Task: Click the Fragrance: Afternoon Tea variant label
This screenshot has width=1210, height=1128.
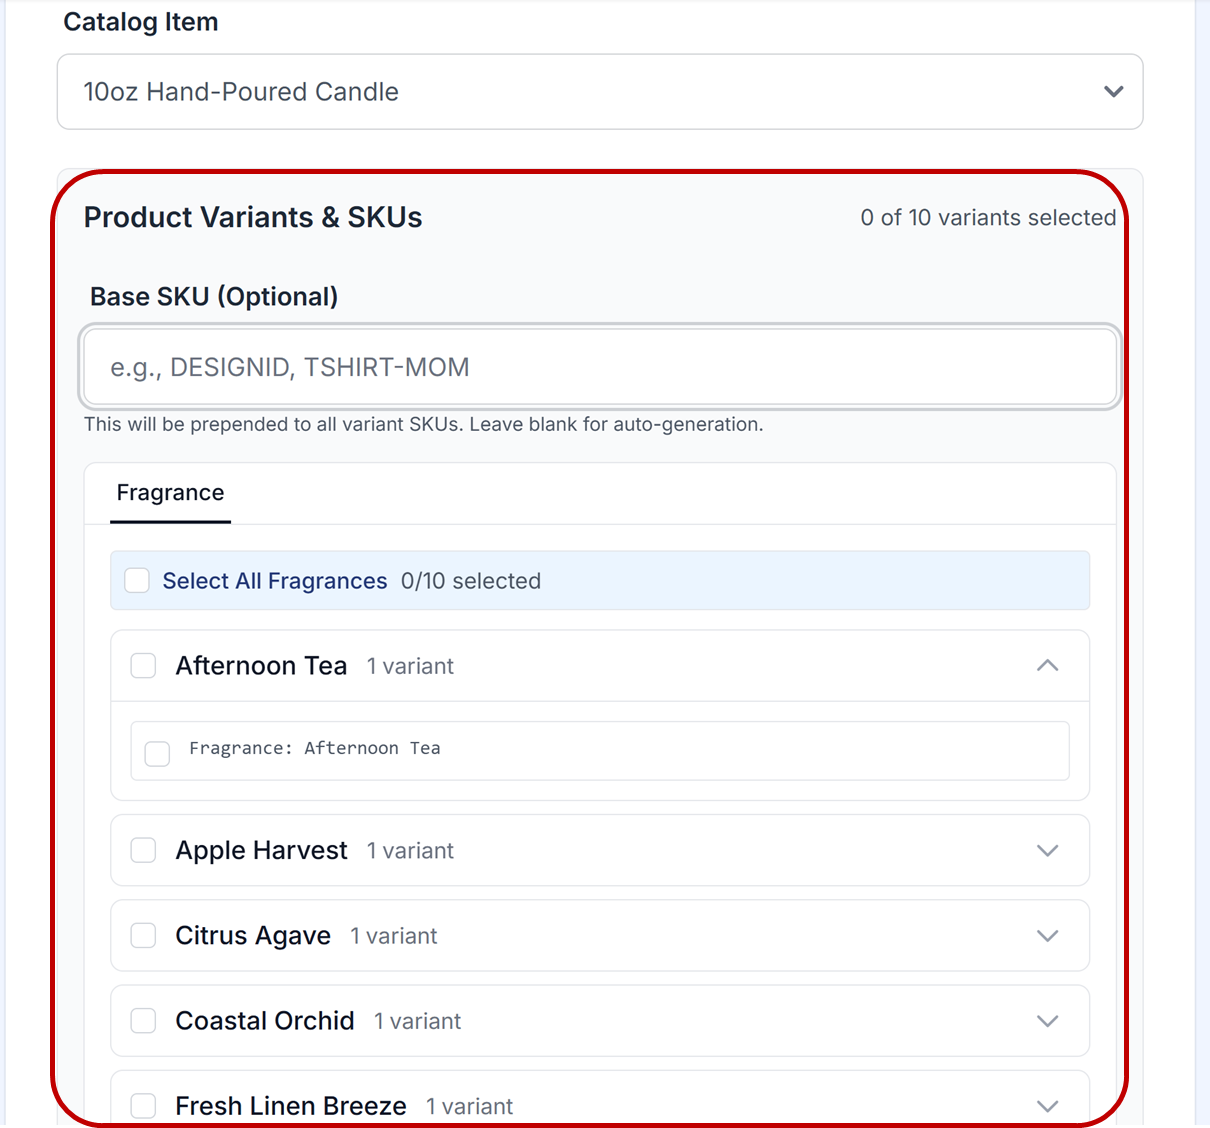Action: [x=314, y=749]
